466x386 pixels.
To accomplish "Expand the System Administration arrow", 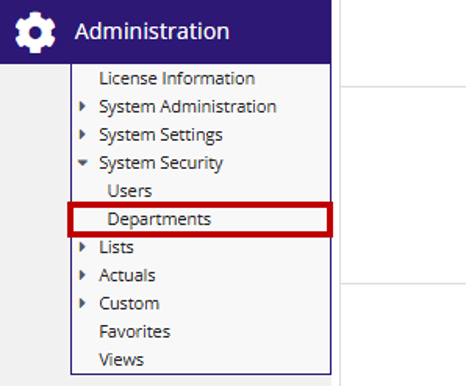I will [x=82, y=107].
